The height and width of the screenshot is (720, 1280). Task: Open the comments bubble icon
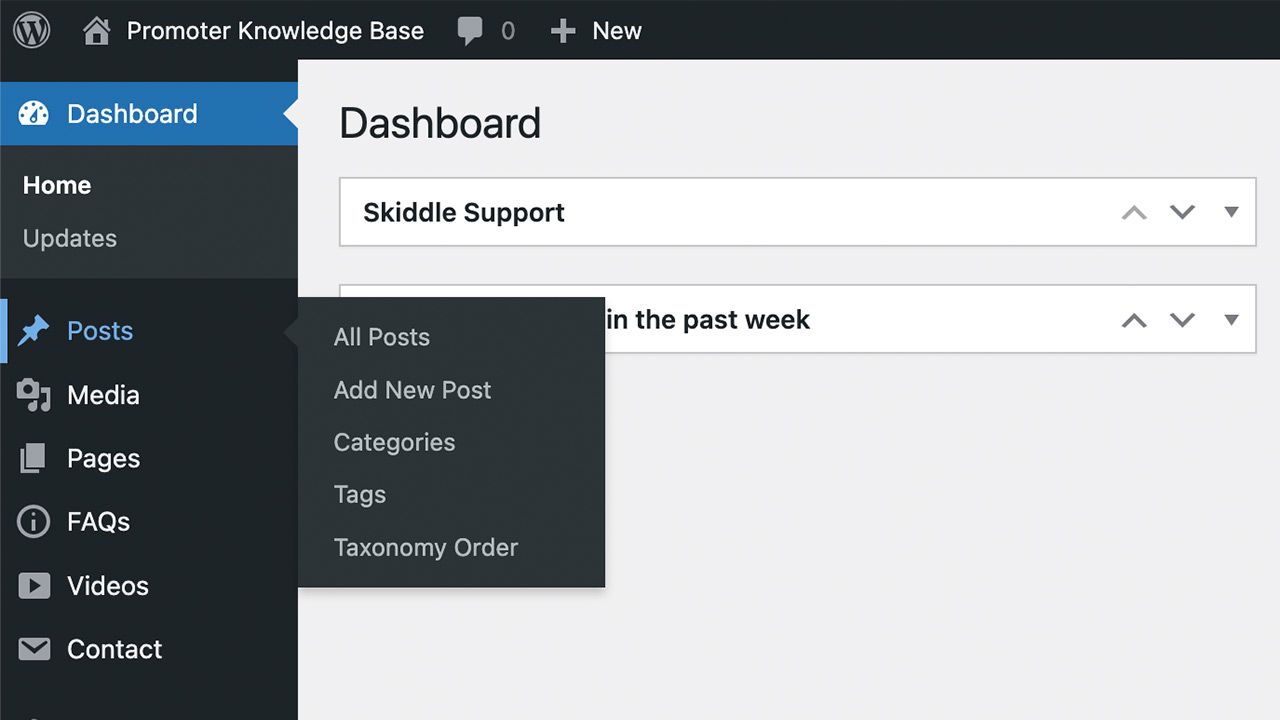470,31
